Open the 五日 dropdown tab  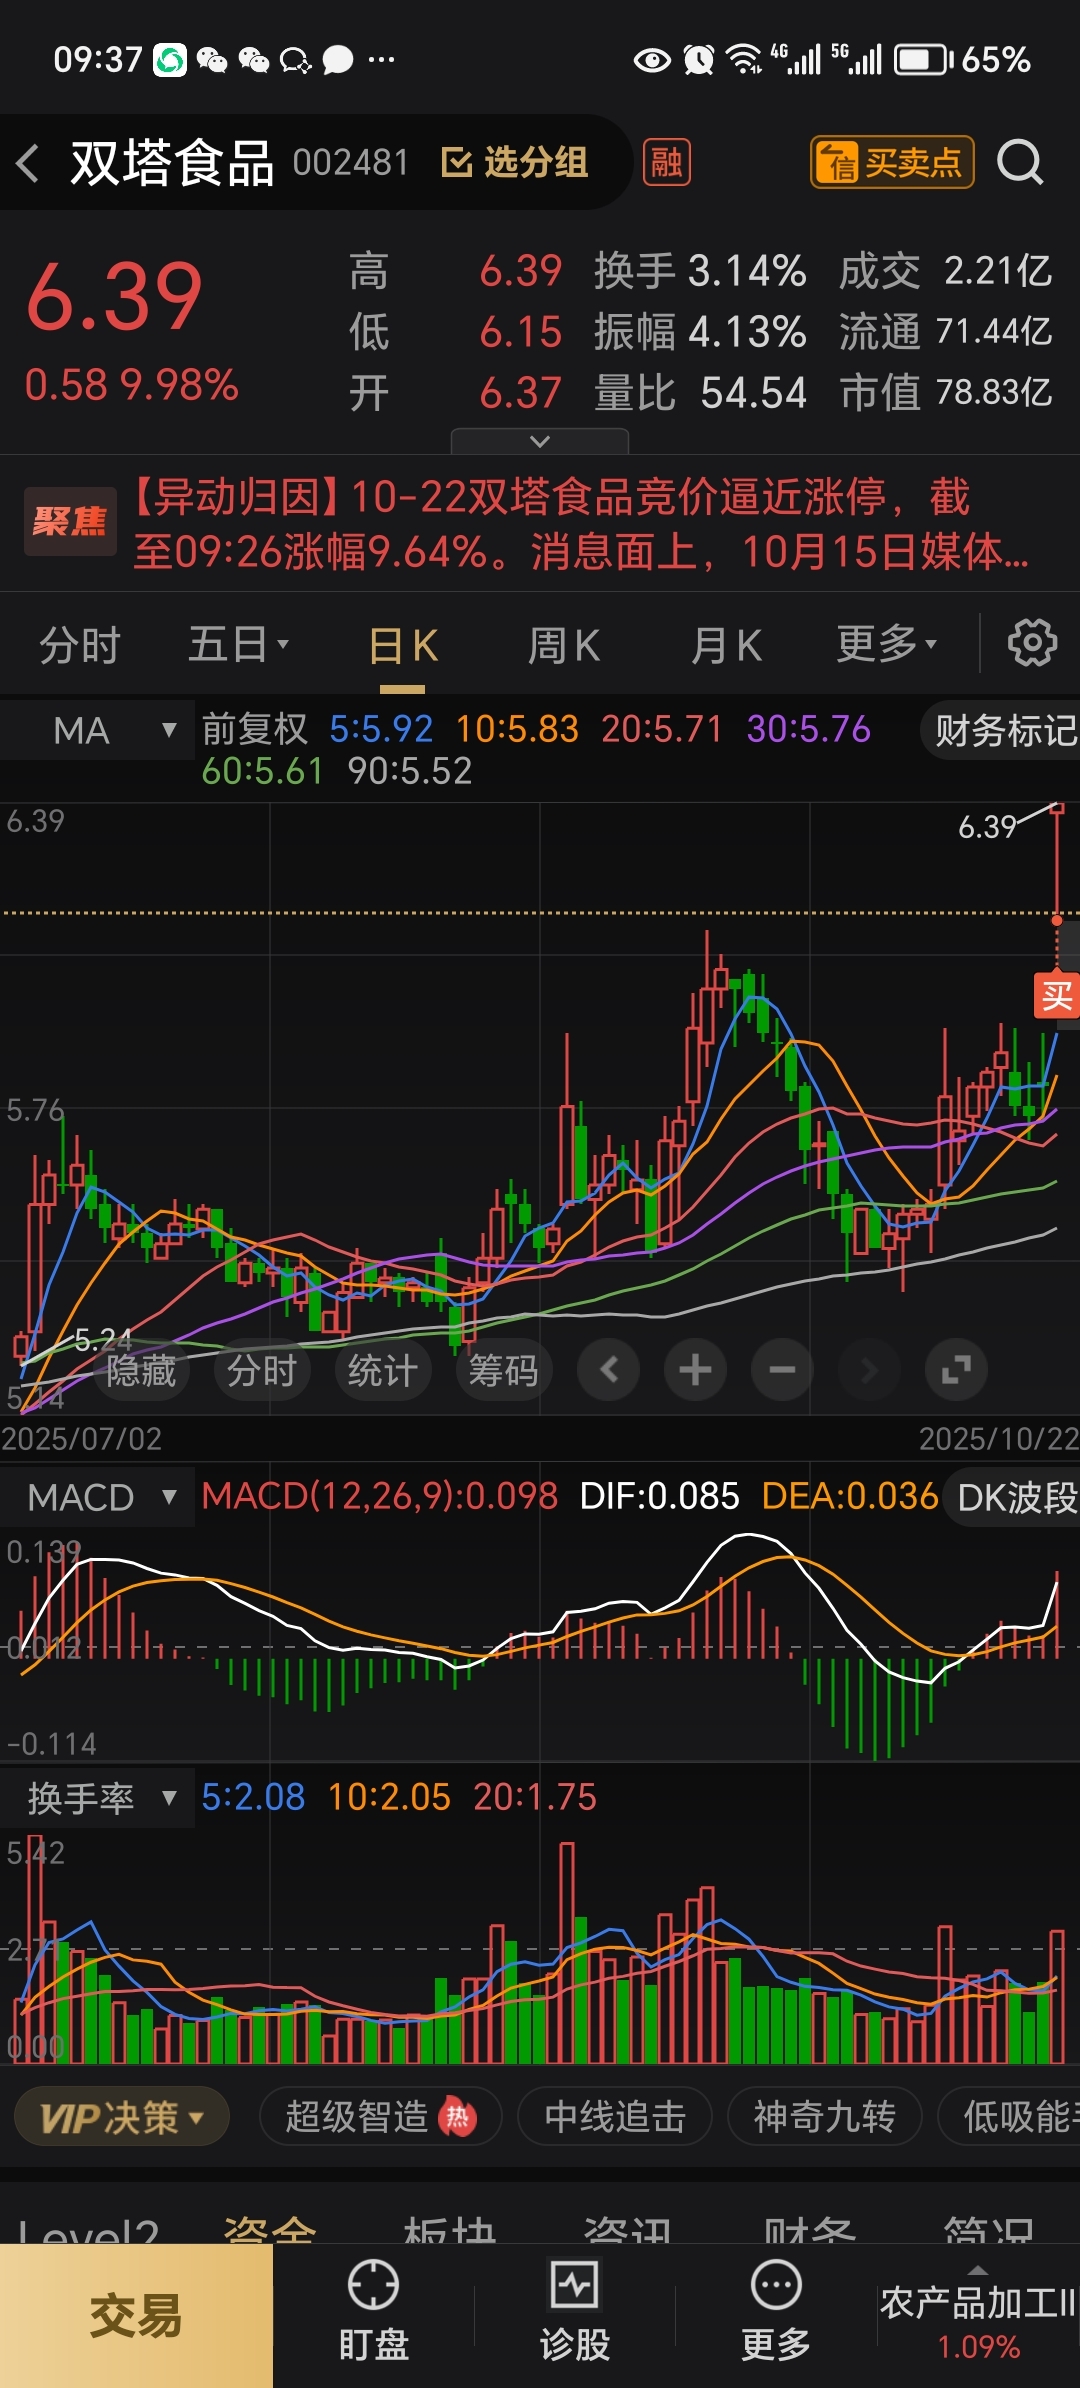click(x=238, y=645)
